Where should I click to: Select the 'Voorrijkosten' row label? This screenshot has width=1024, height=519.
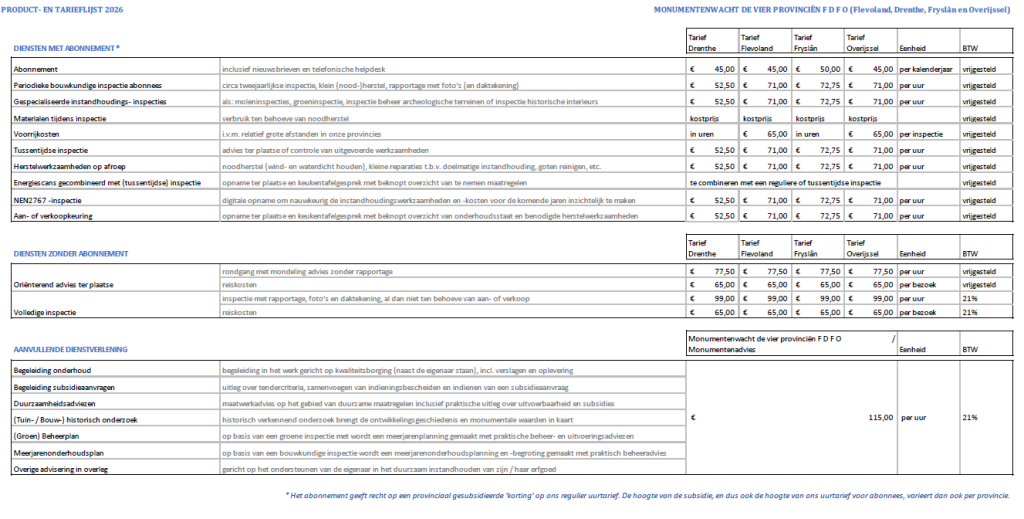(x=37, y=134)
